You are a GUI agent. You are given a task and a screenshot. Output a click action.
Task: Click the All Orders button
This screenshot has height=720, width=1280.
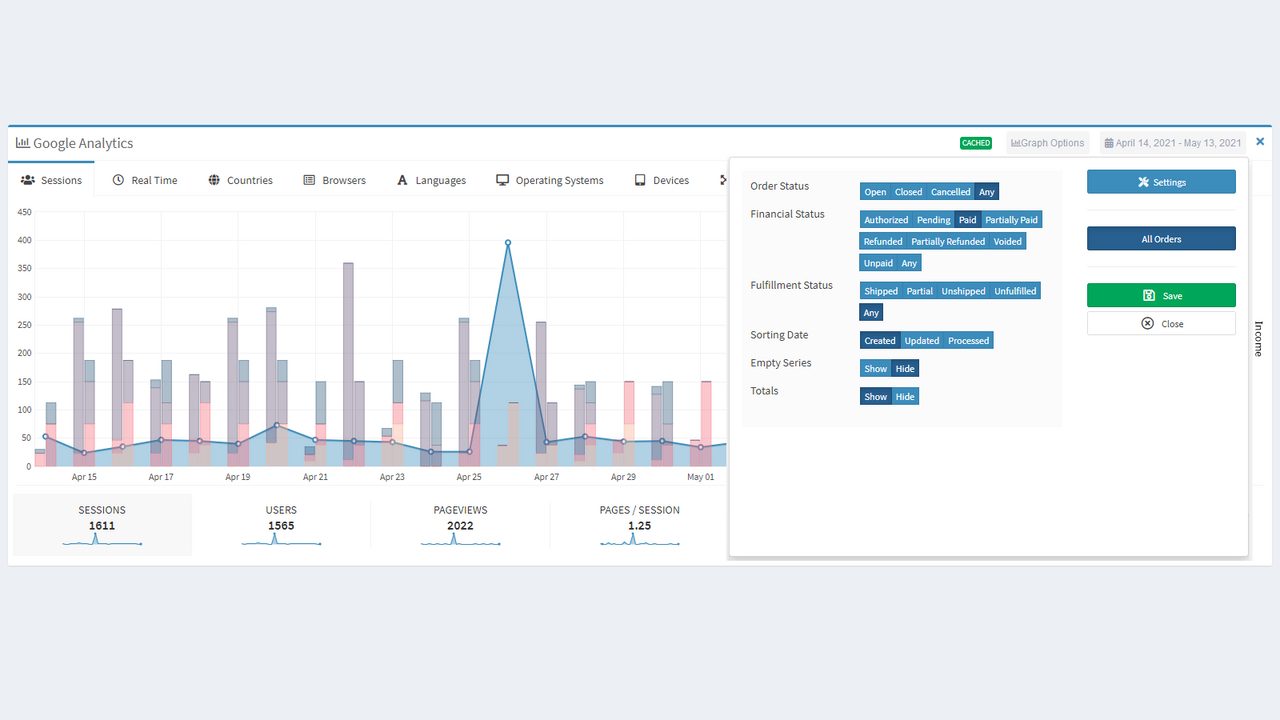pos(1161,238)
